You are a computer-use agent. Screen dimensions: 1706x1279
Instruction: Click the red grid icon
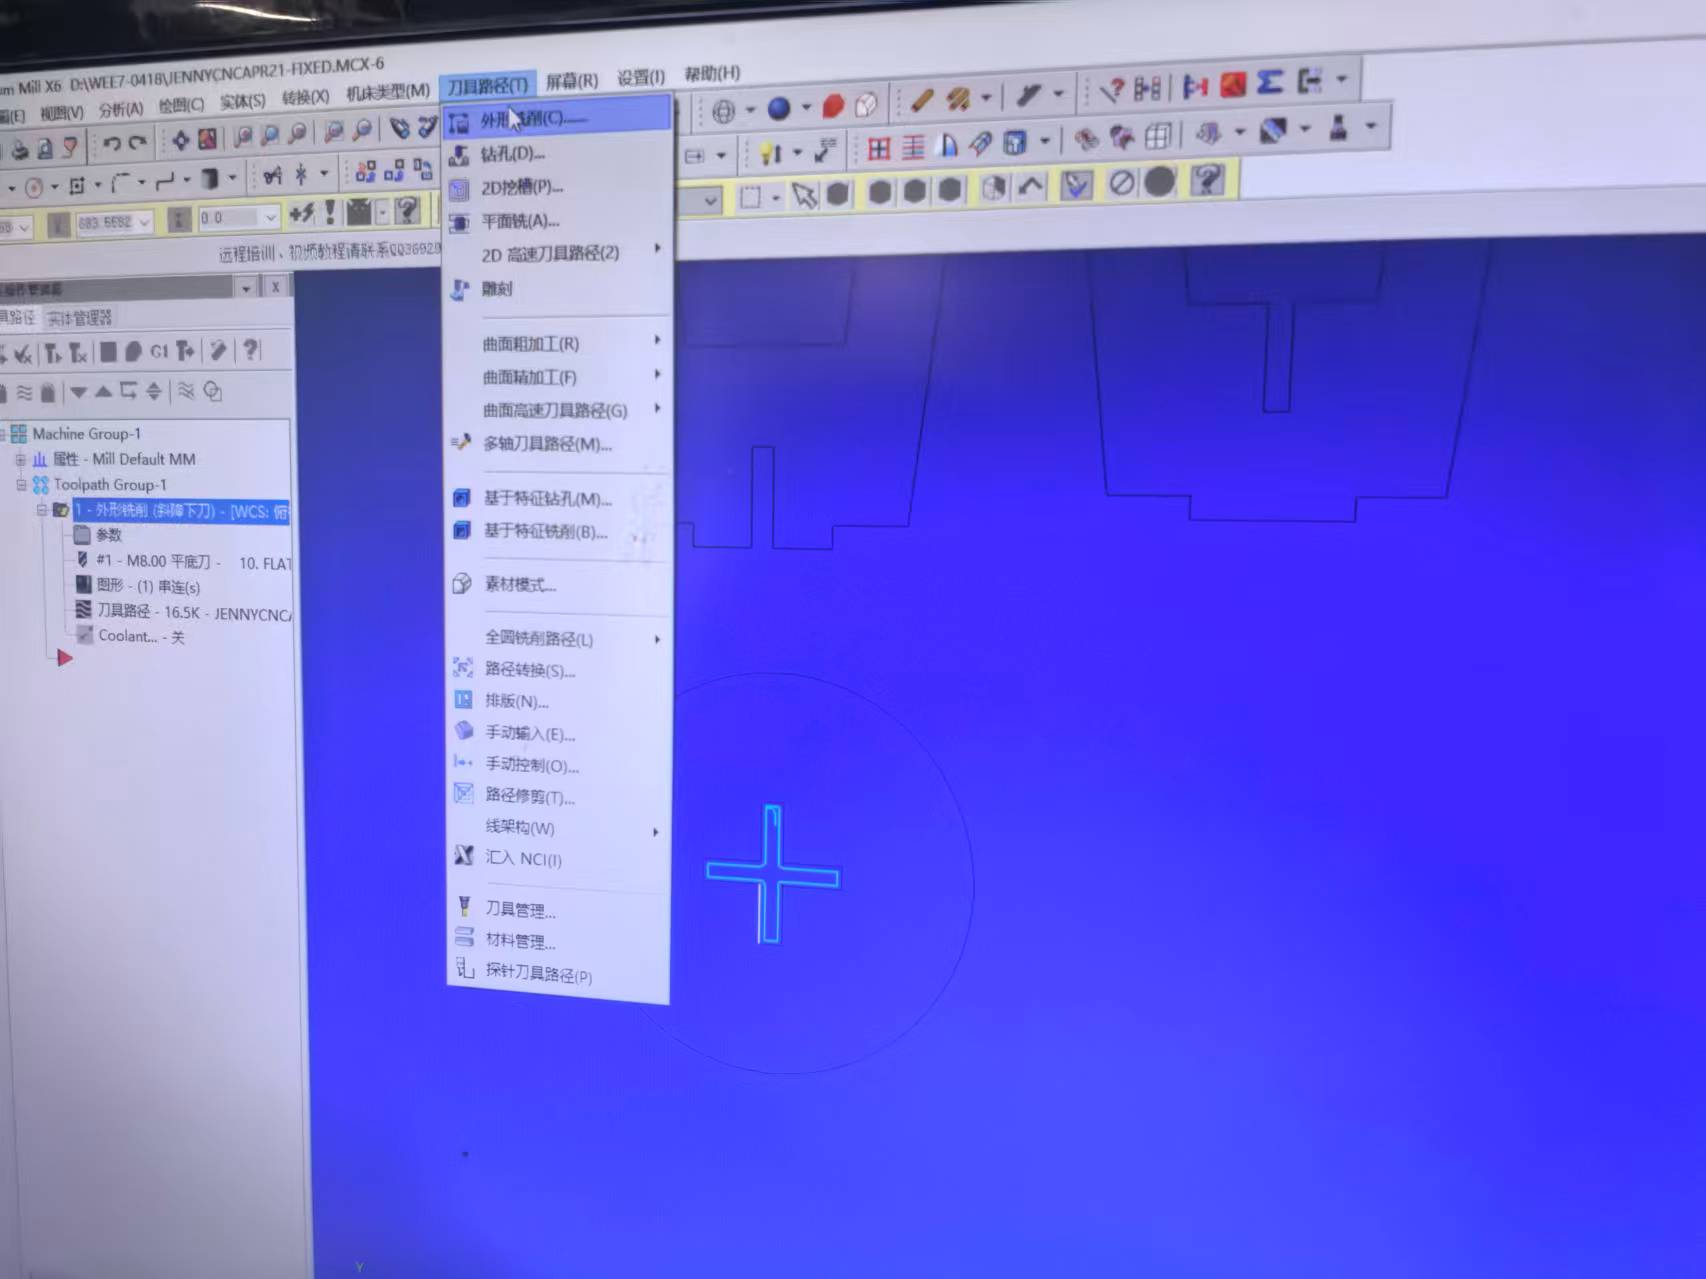tap(879, 149)
